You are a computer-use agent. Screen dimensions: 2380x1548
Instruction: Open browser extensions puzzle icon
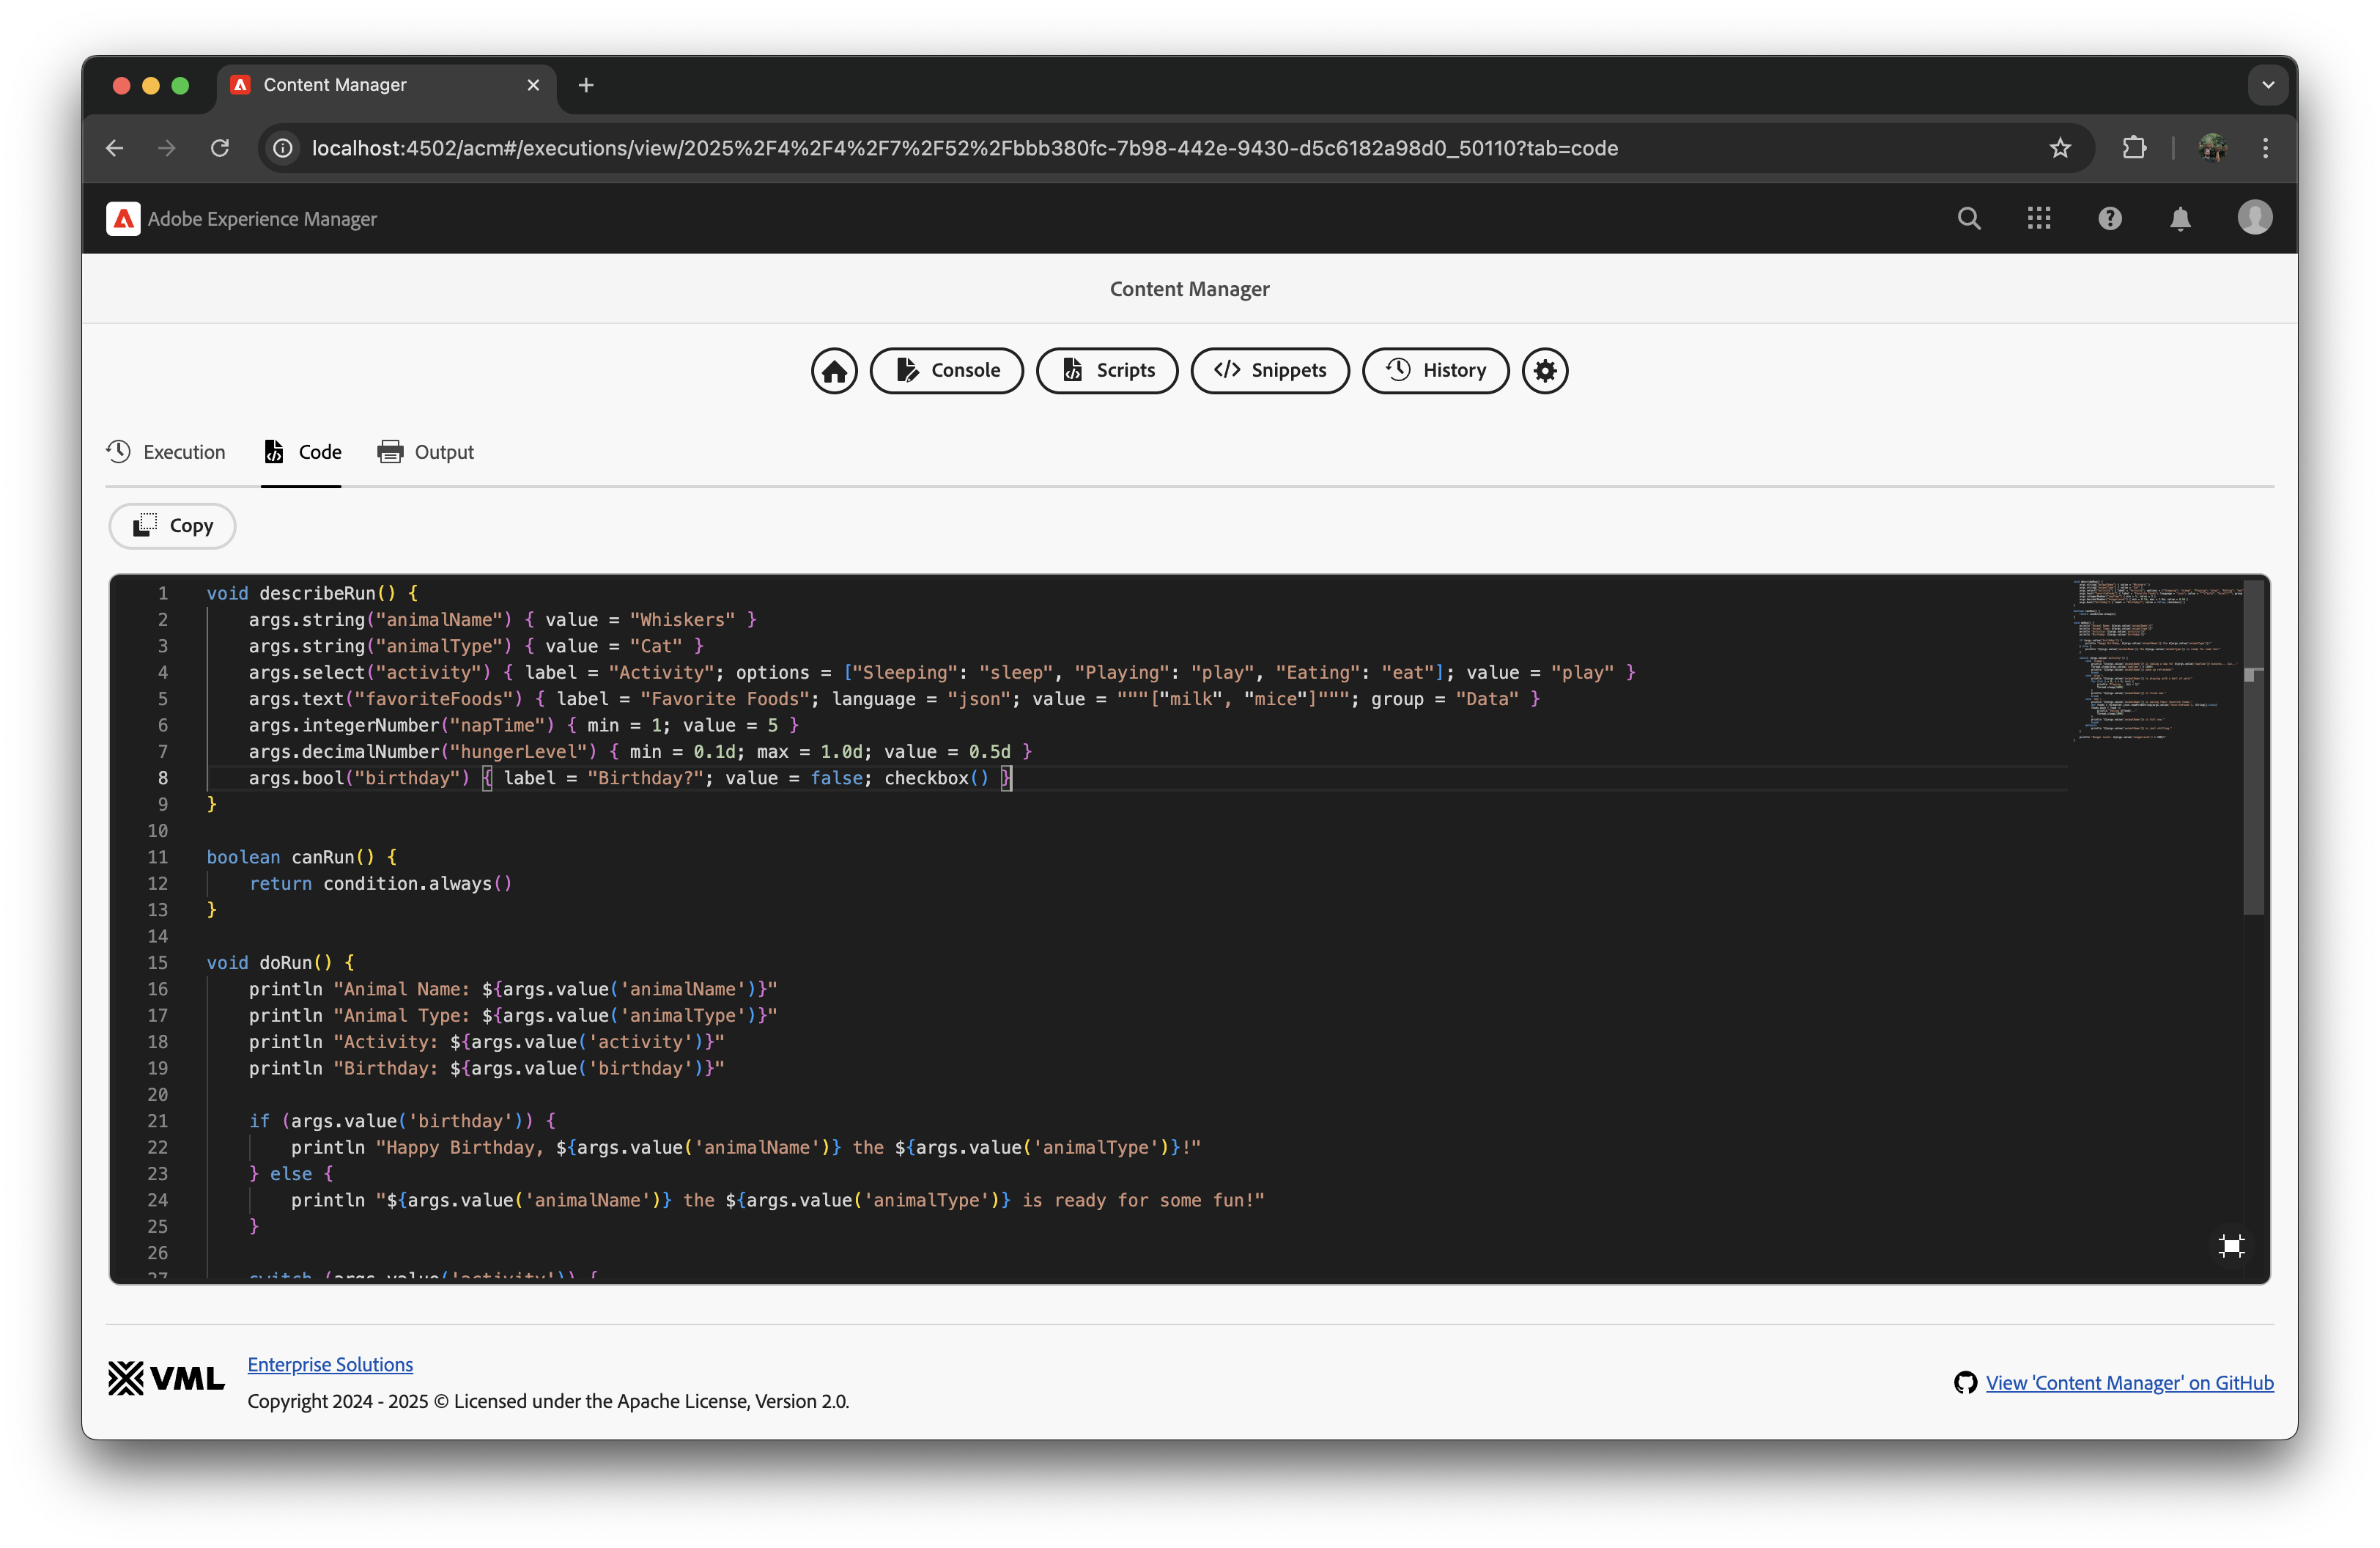2134,148
